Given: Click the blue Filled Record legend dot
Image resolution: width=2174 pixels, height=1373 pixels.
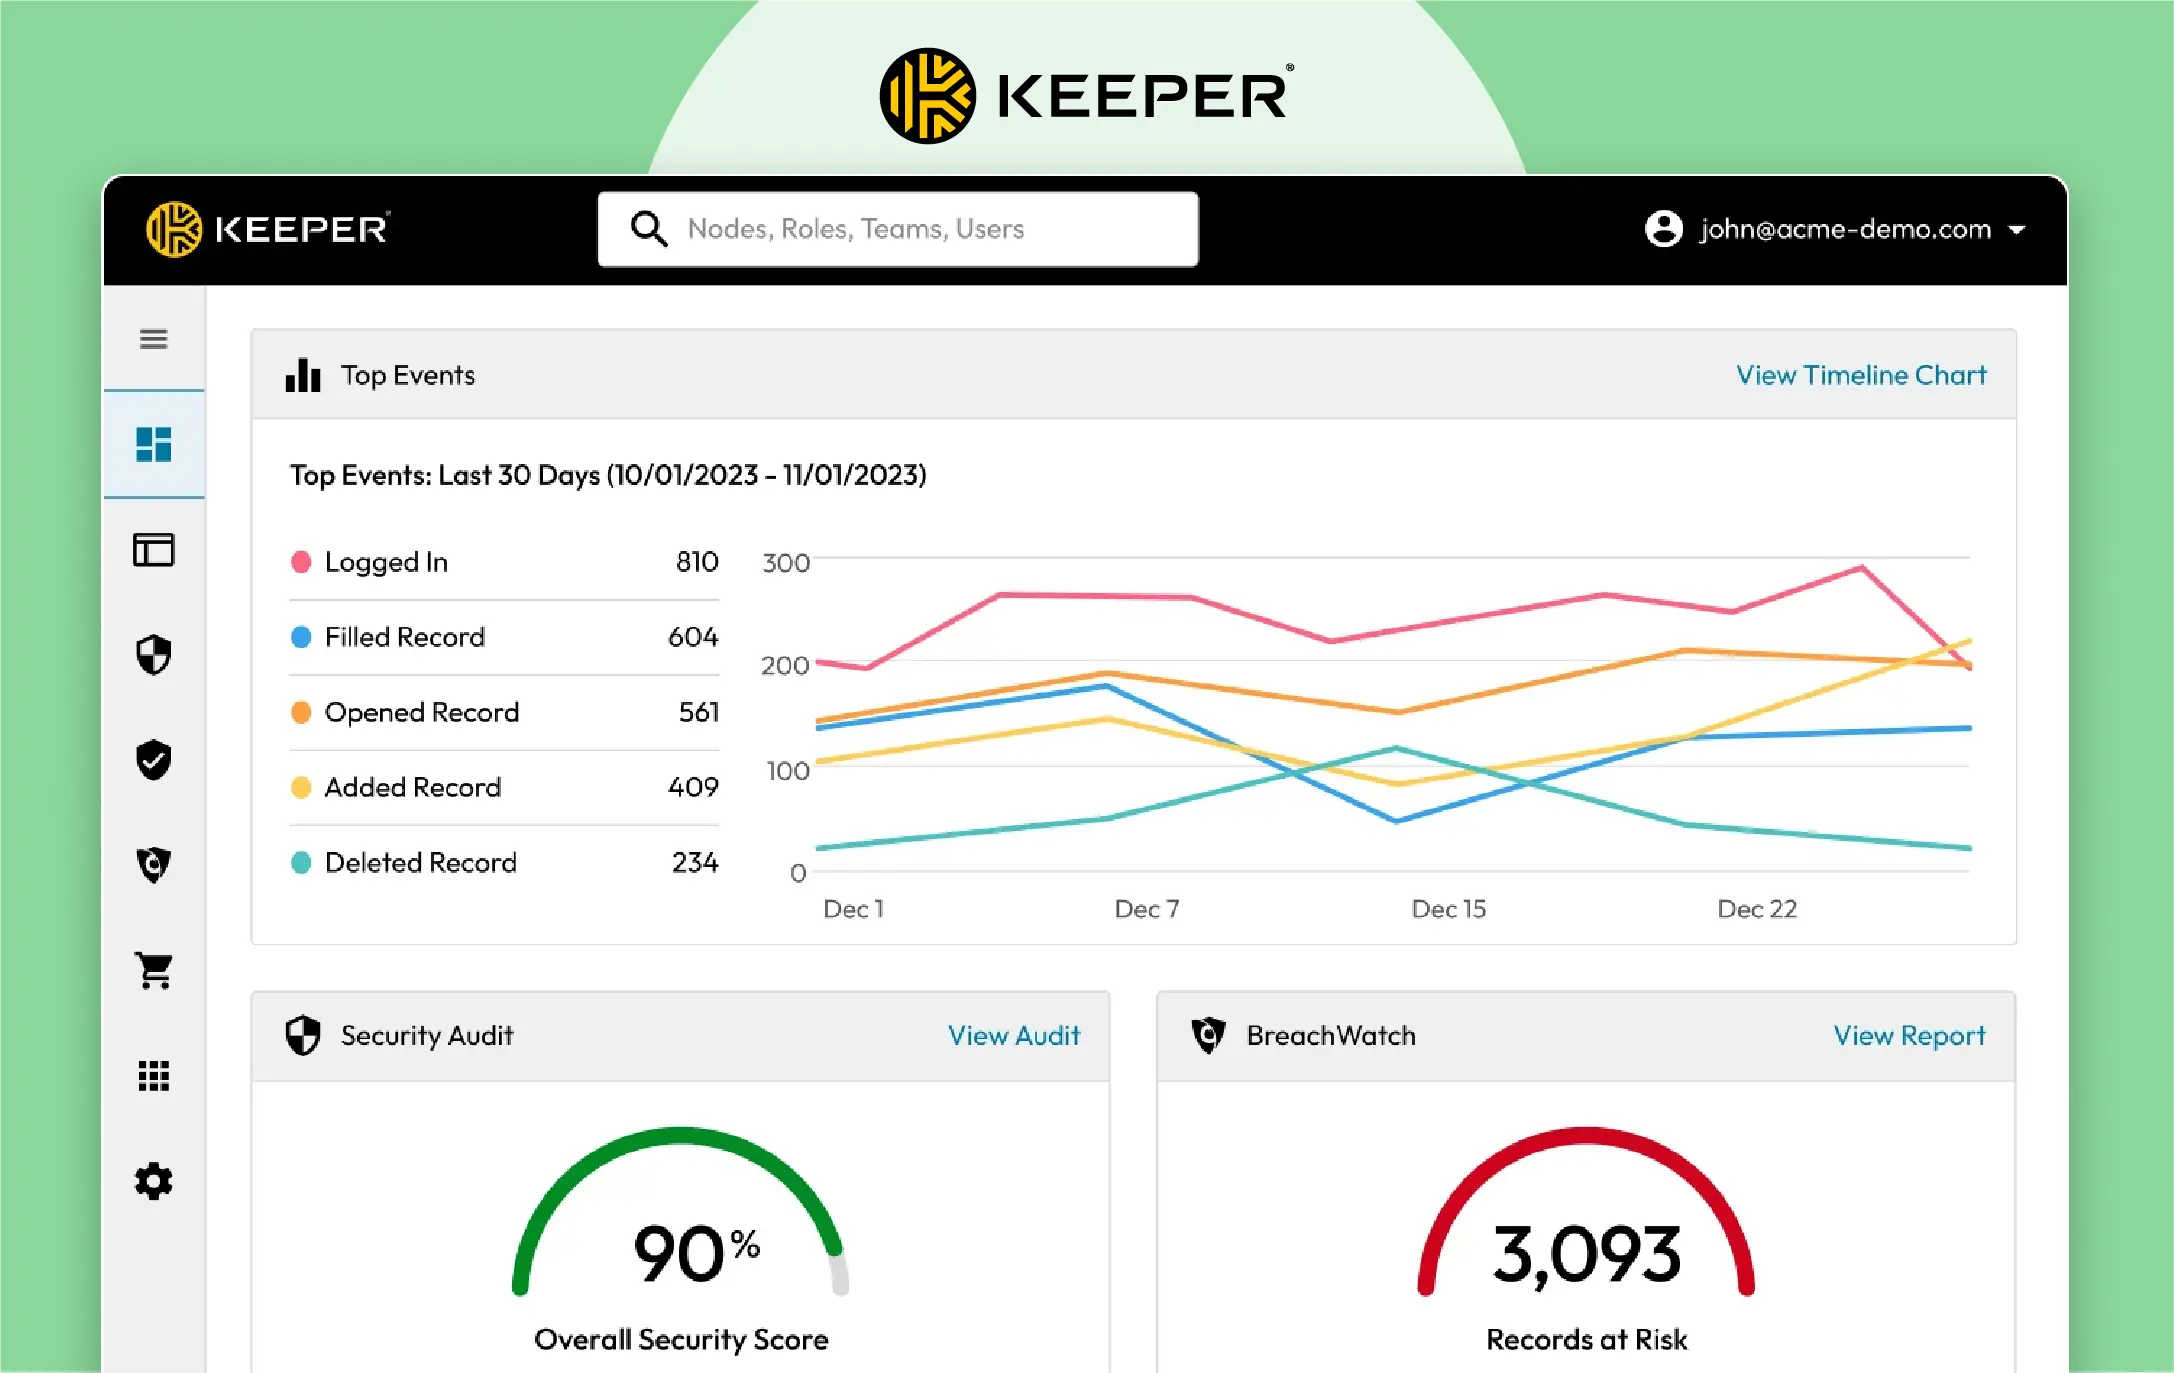Looking at the screenshot, I should [x=301, y=637].
